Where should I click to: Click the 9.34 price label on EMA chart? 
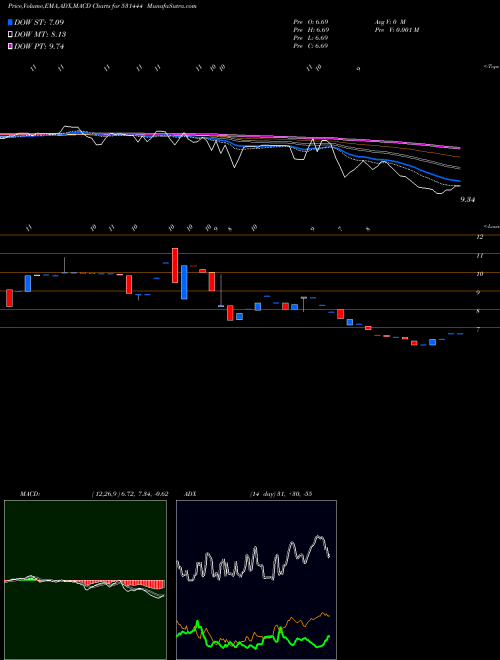click(x=468, y=200)
